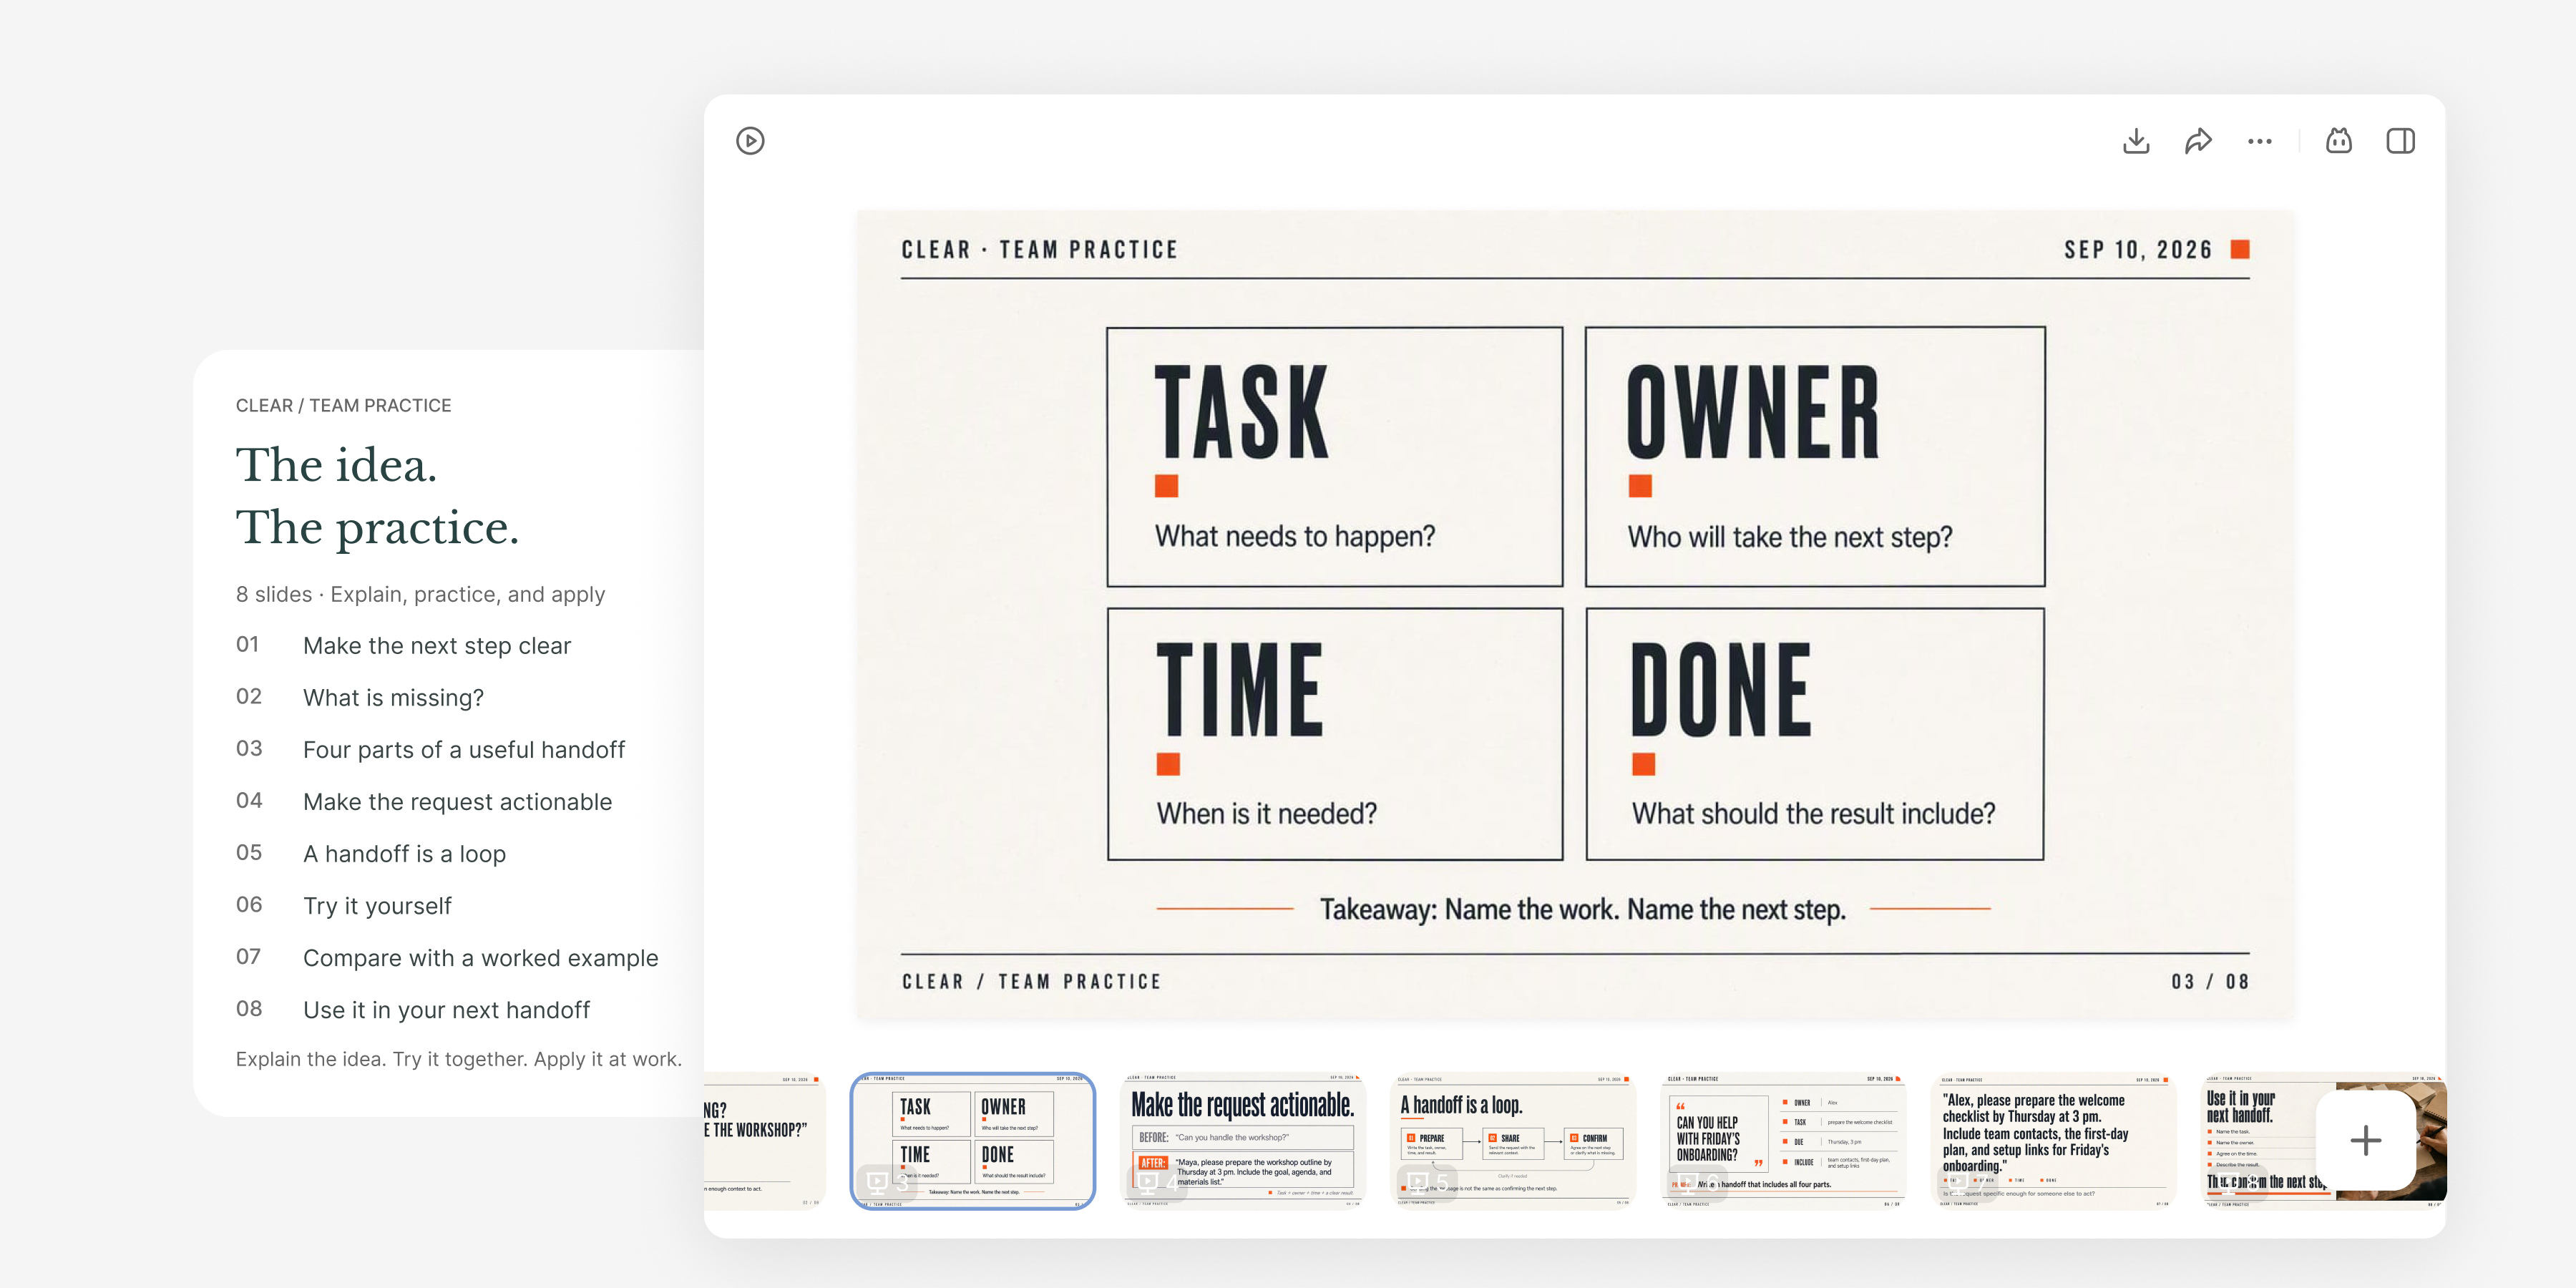This screenshot has width=2576, height=1288.
Task: Click the share arrow icon
Action: tap(2198, 141)
